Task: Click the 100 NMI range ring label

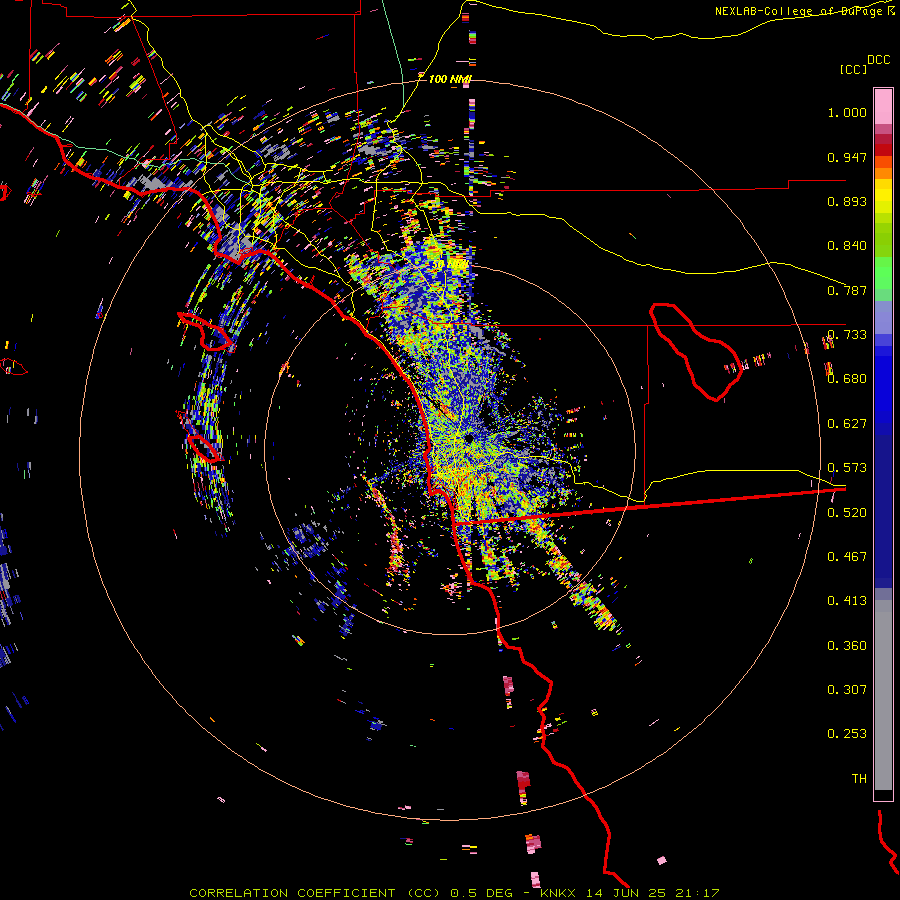Action: click(x=450, y=79)
